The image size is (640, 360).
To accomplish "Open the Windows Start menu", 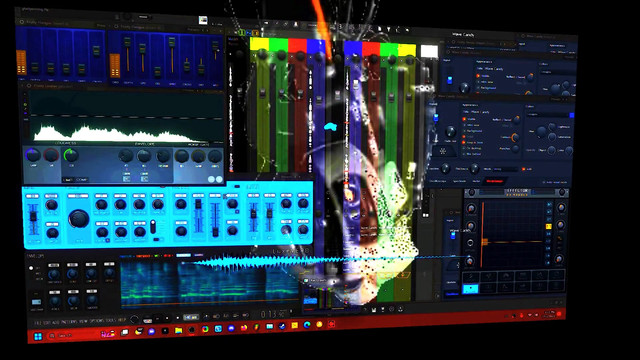I will pyautogui.click(x=38, y=336).
